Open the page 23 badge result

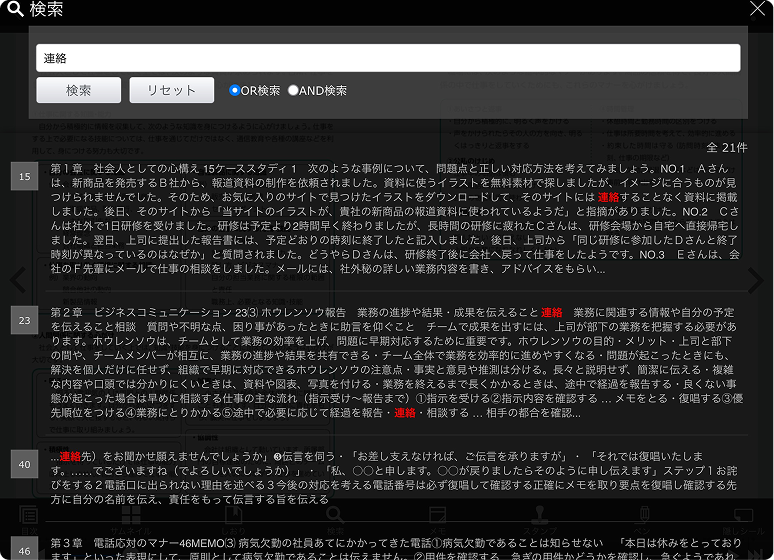click(24, 320)
